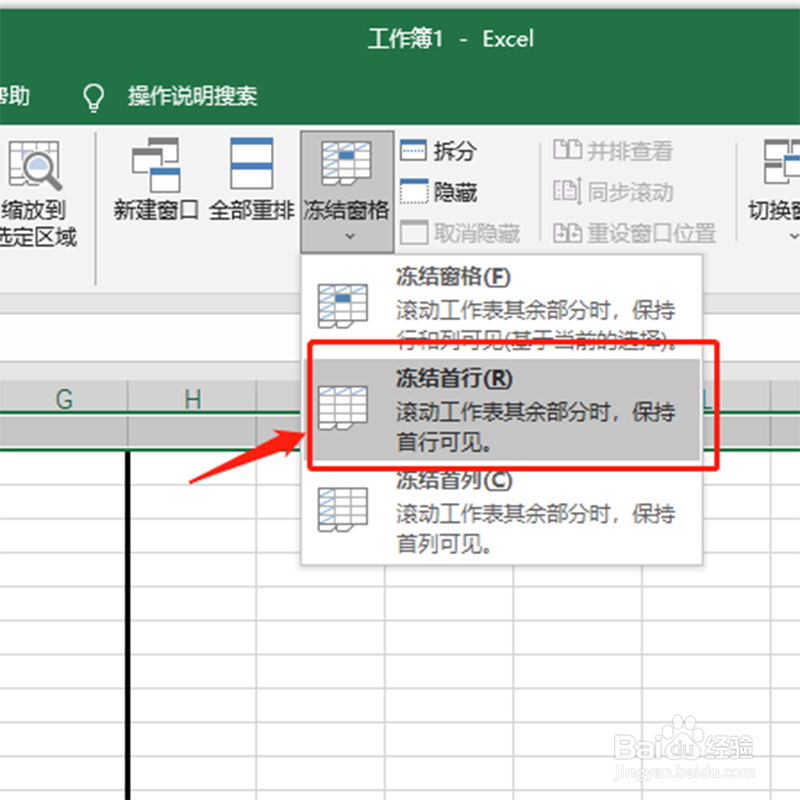Click the 操作说明搜索 search box
Viewport: 800px width, 800px height.
[192, 95]
